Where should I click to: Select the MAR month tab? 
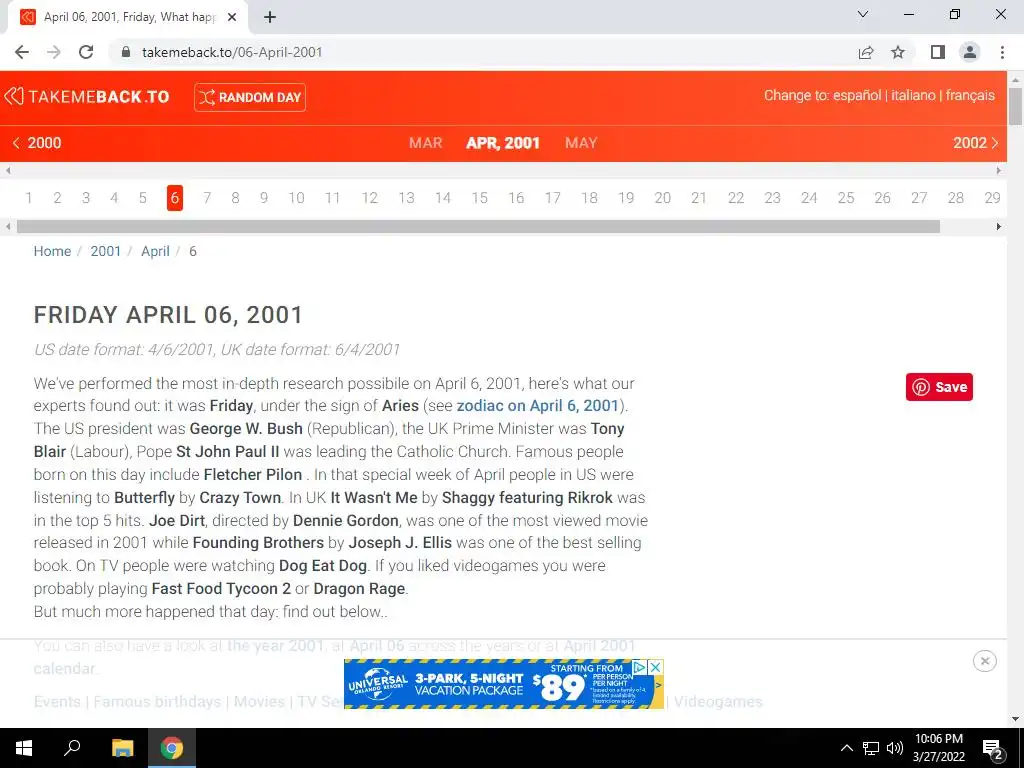point(425,143)
